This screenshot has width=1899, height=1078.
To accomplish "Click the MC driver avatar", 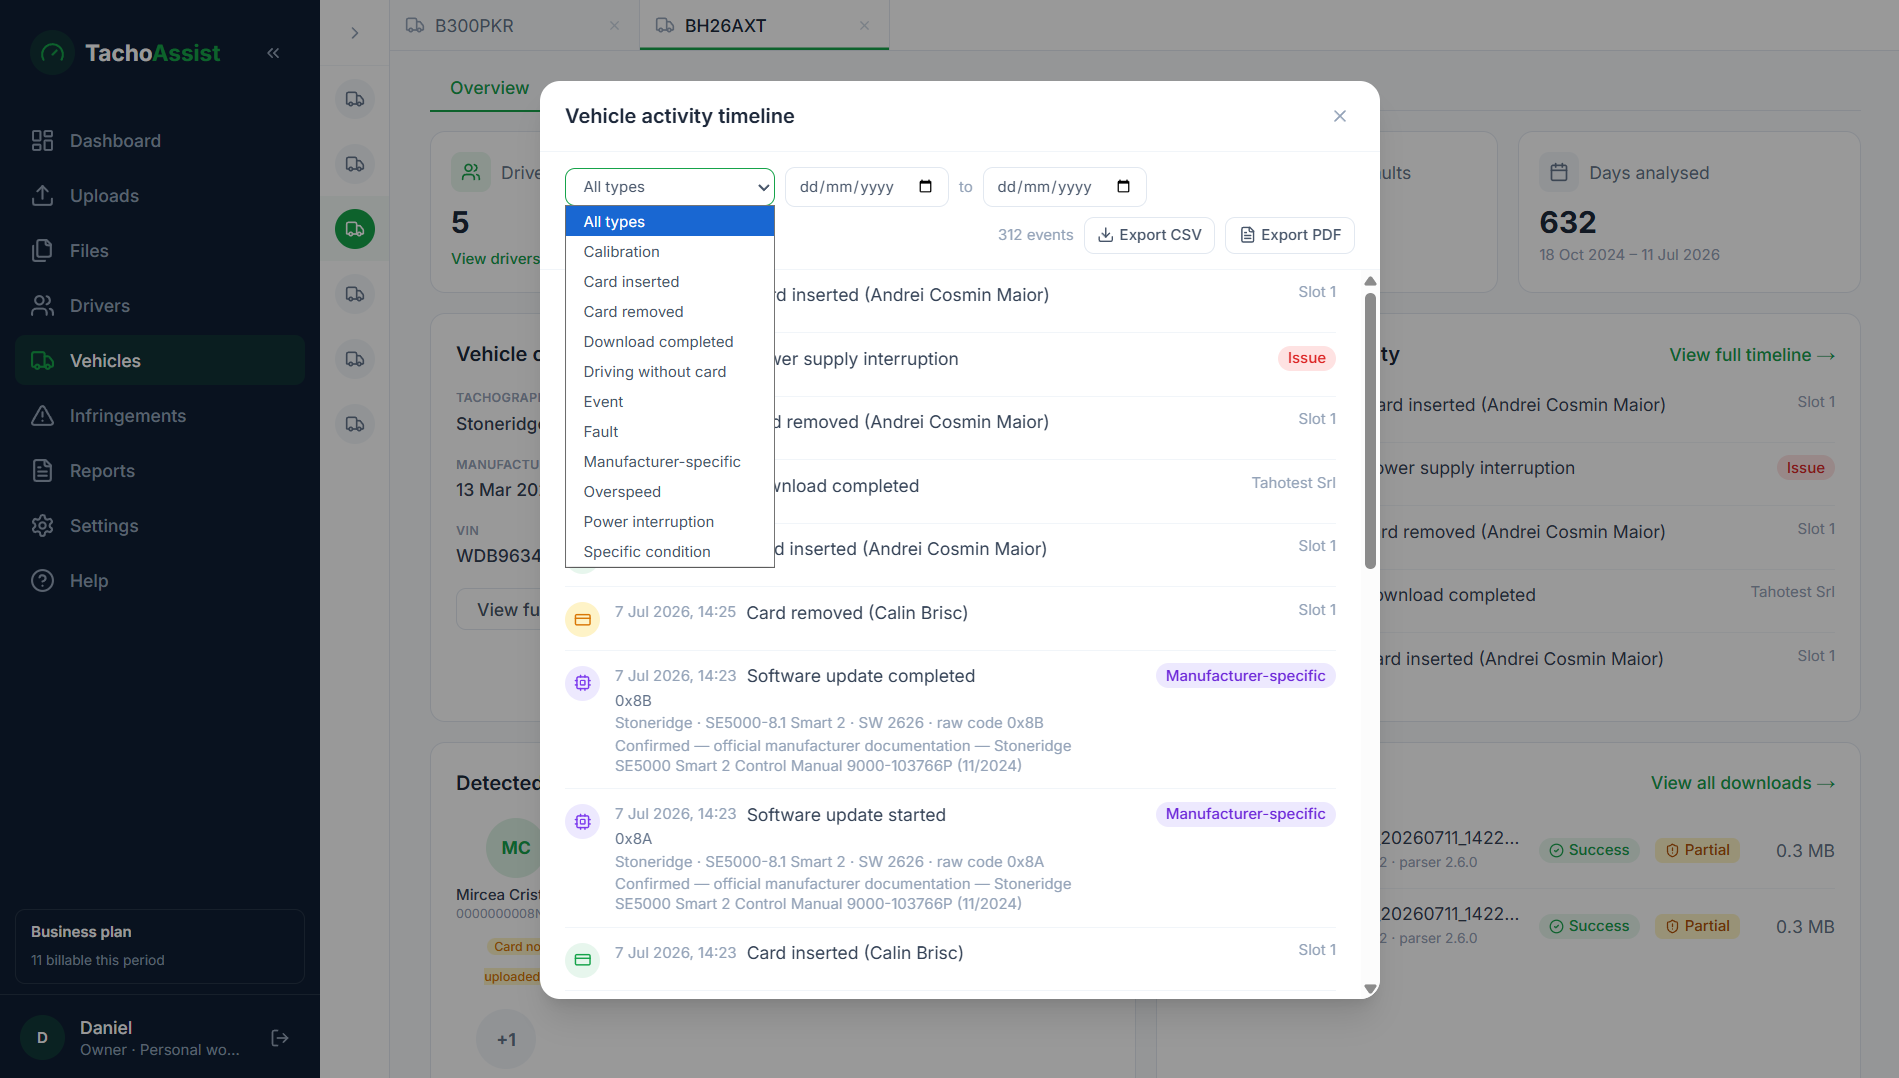I will 515,847.
